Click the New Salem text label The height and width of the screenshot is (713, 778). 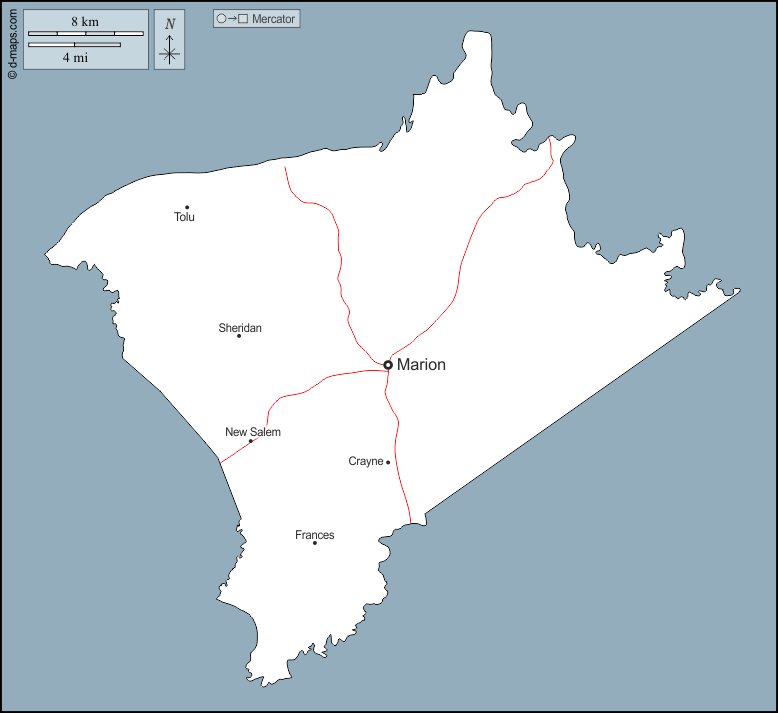pos(253,432)
